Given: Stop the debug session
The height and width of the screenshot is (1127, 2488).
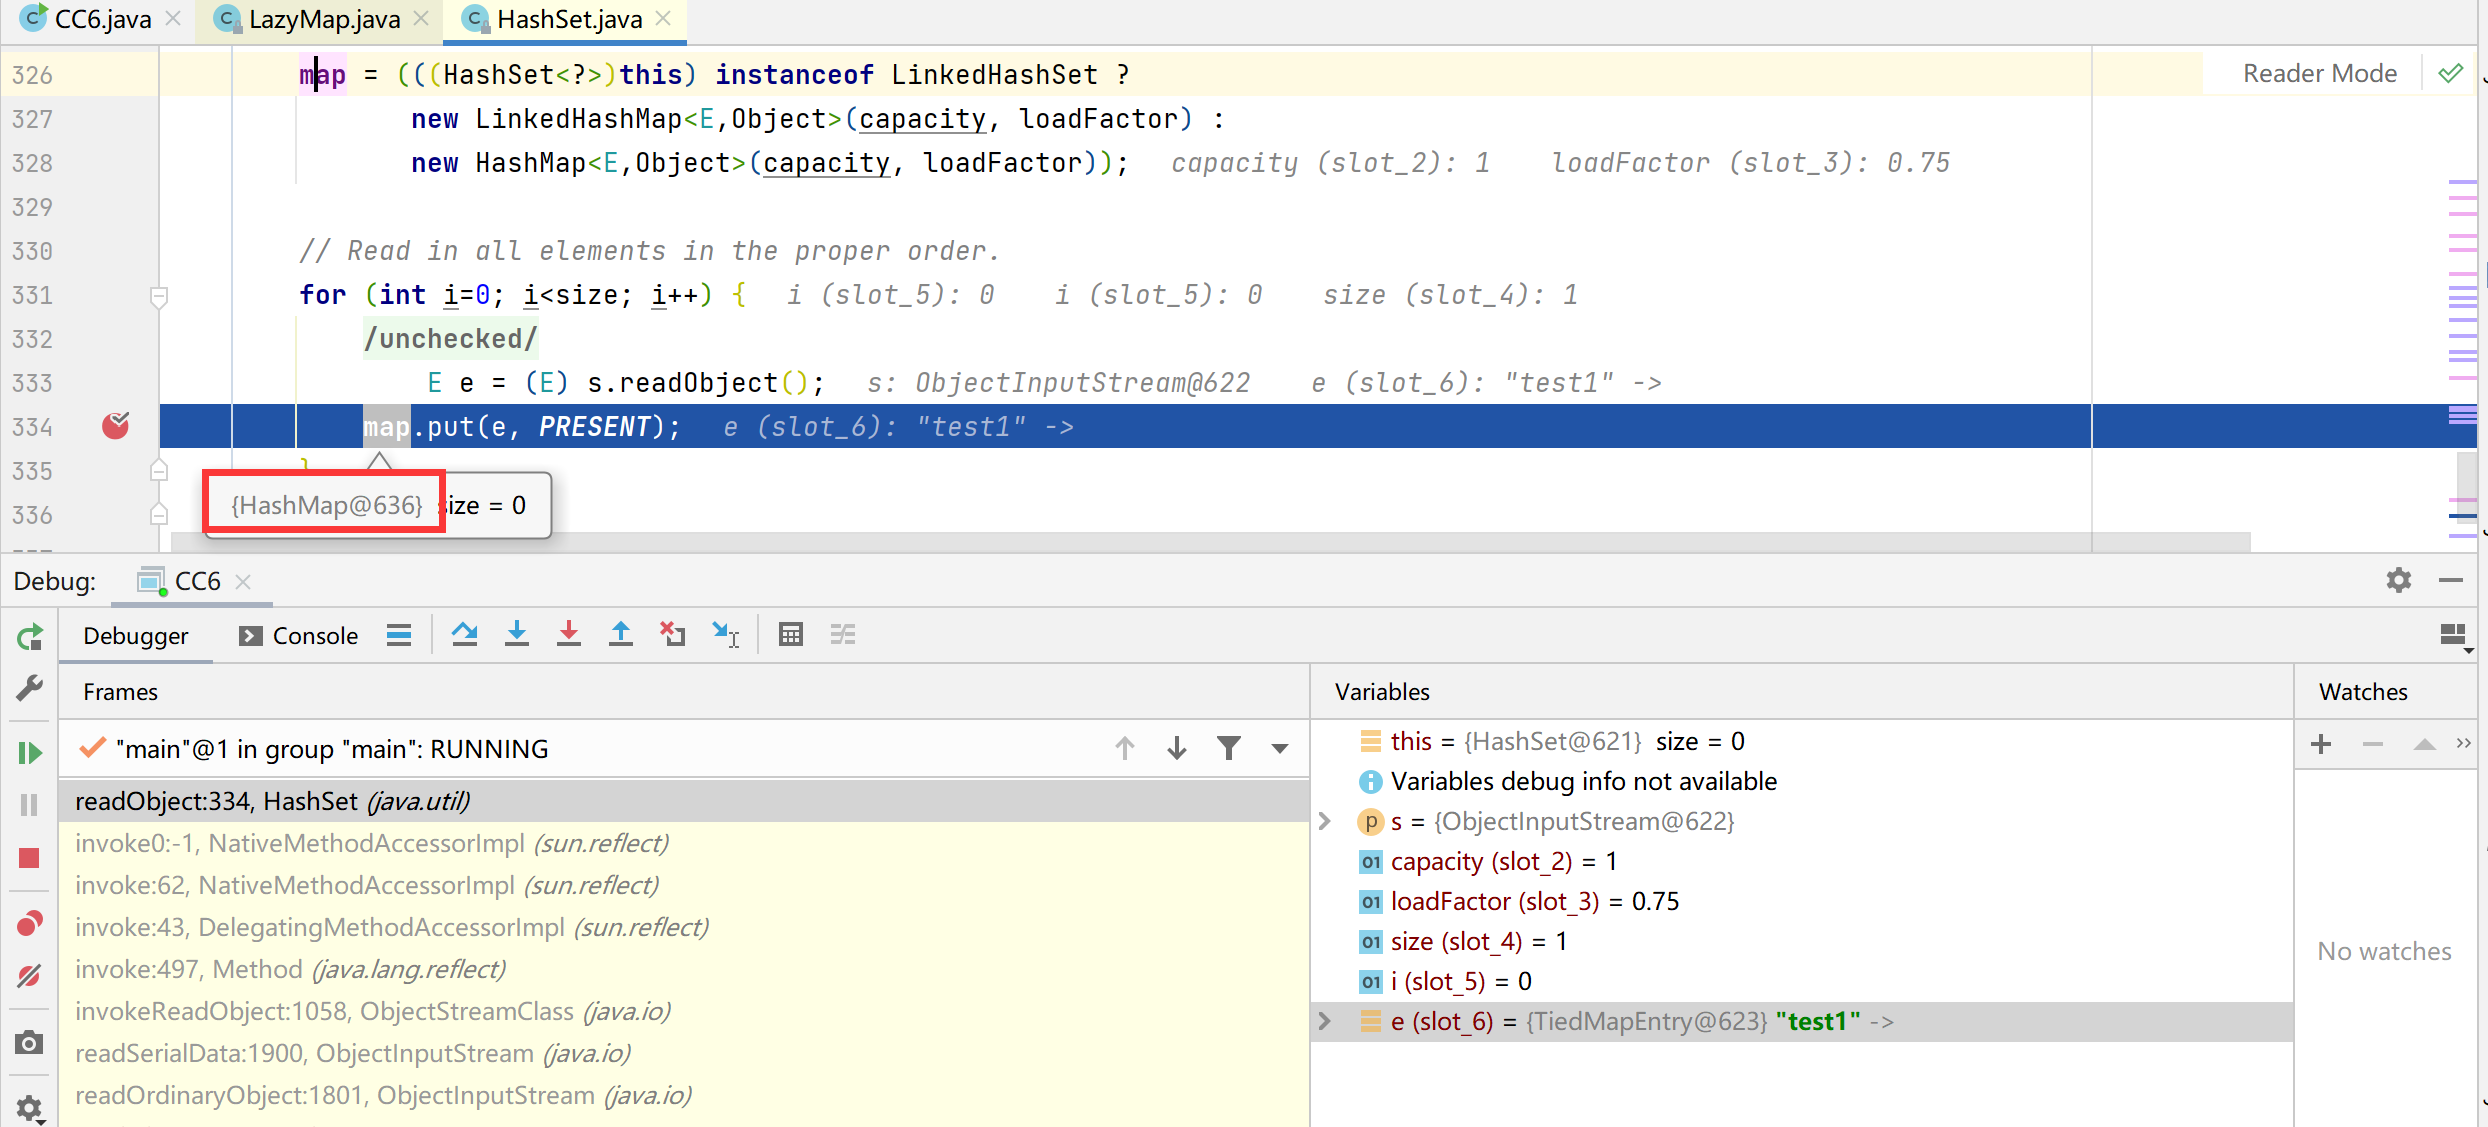Looking at the screenshot, I should click(30, 858).
